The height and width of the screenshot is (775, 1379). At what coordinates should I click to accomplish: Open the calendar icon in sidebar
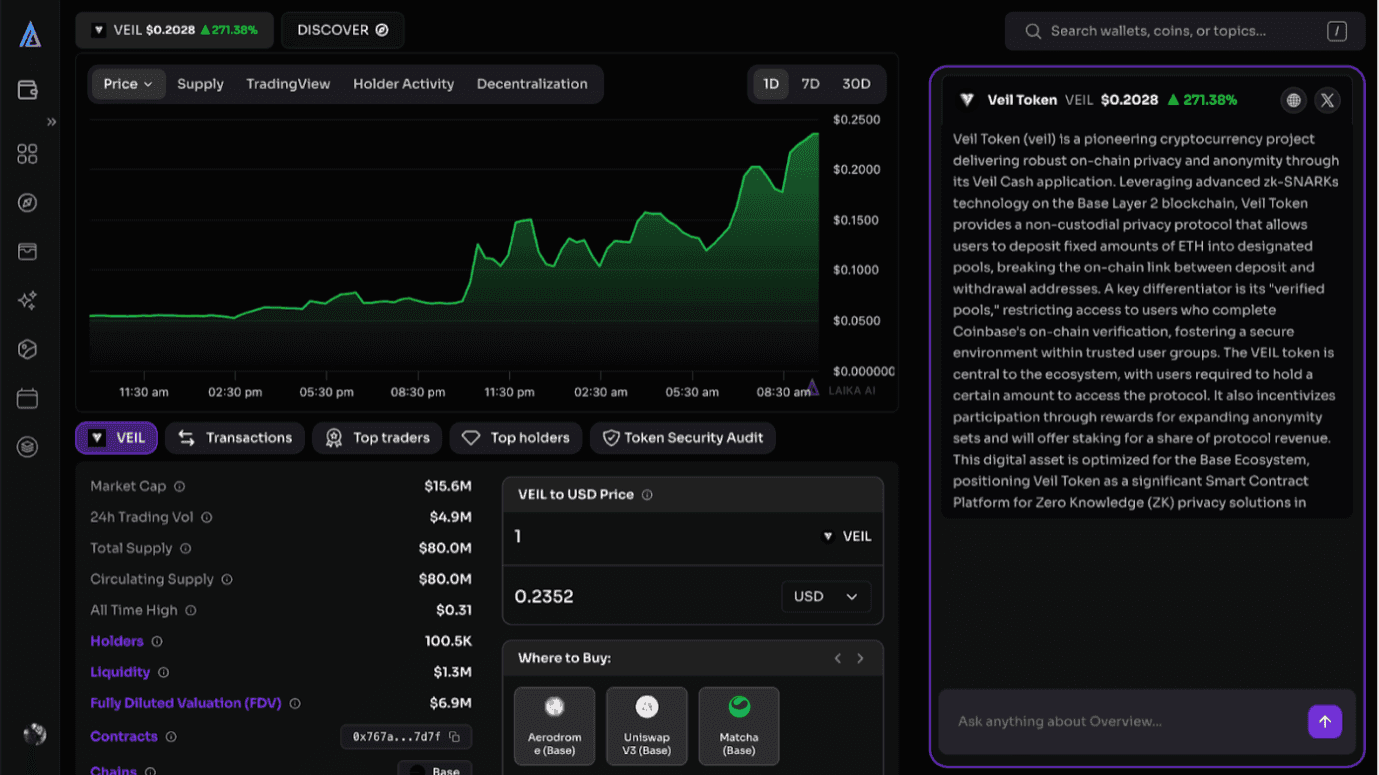(28, 398)
